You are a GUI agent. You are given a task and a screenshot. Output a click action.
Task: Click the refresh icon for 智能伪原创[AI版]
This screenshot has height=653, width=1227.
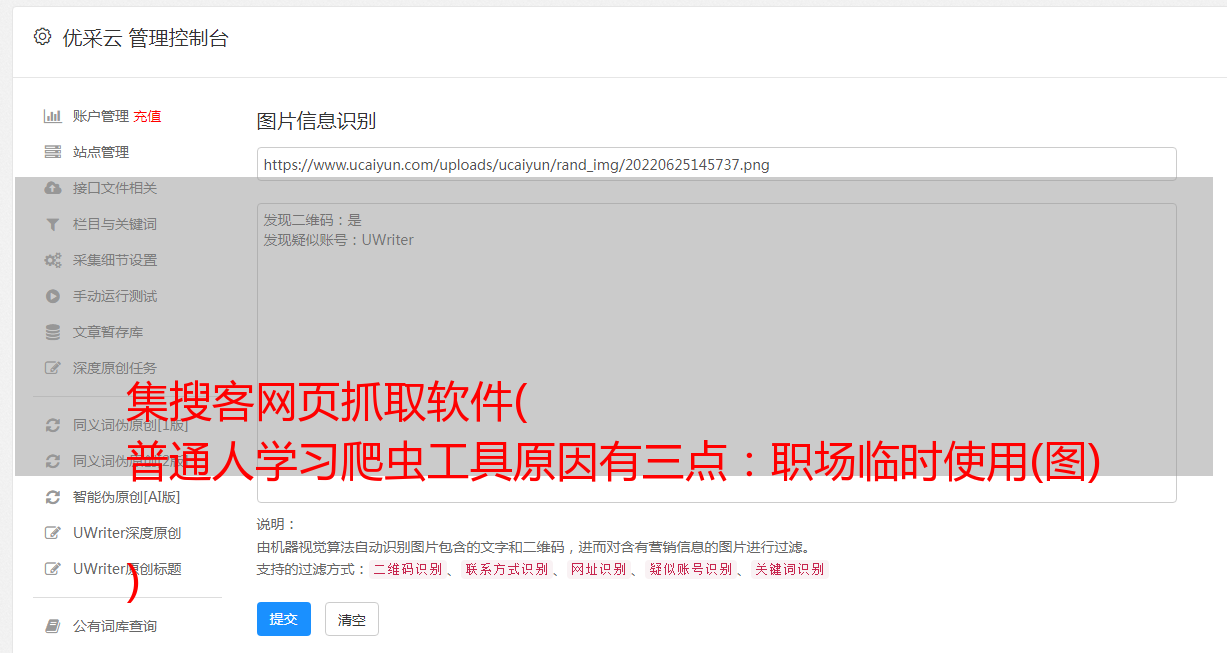pyautogui.click(x=53, y=497)
